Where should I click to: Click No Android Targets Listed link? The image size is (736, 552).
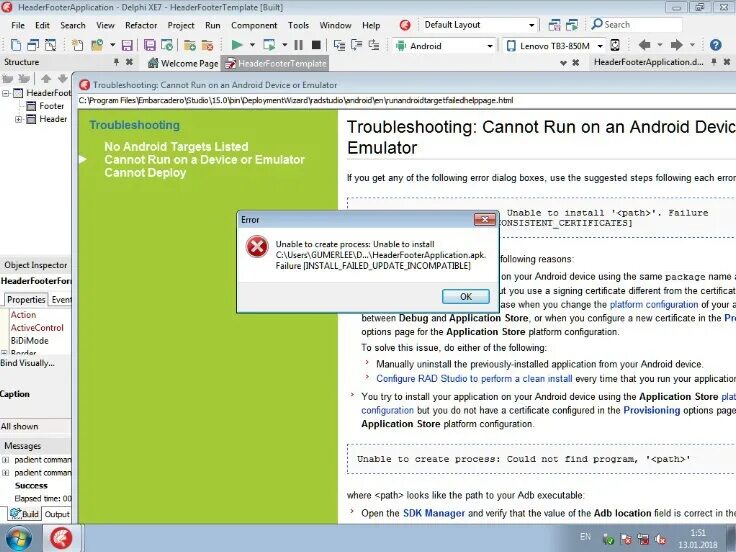tap(176, 146)
